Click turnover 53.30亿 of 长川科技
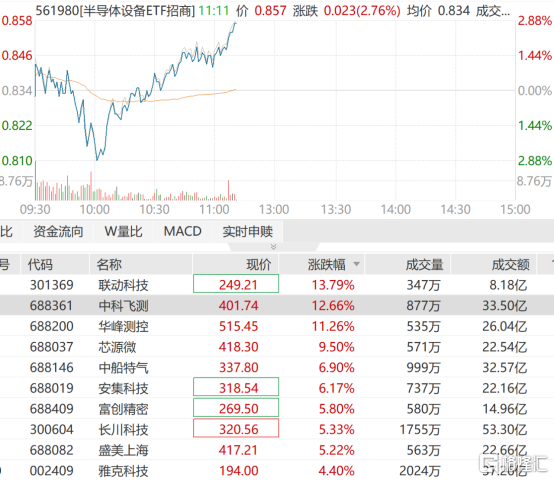The height and width of the screenshot is (480, 554). [x=505, y=429]
